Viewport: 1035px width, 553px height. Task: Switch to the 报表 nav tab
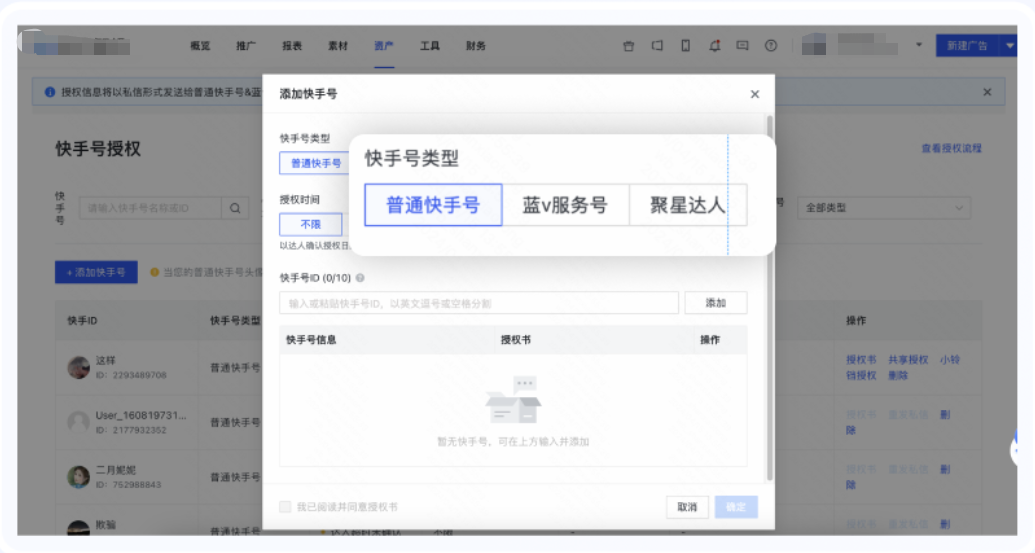tap(292, 46)
